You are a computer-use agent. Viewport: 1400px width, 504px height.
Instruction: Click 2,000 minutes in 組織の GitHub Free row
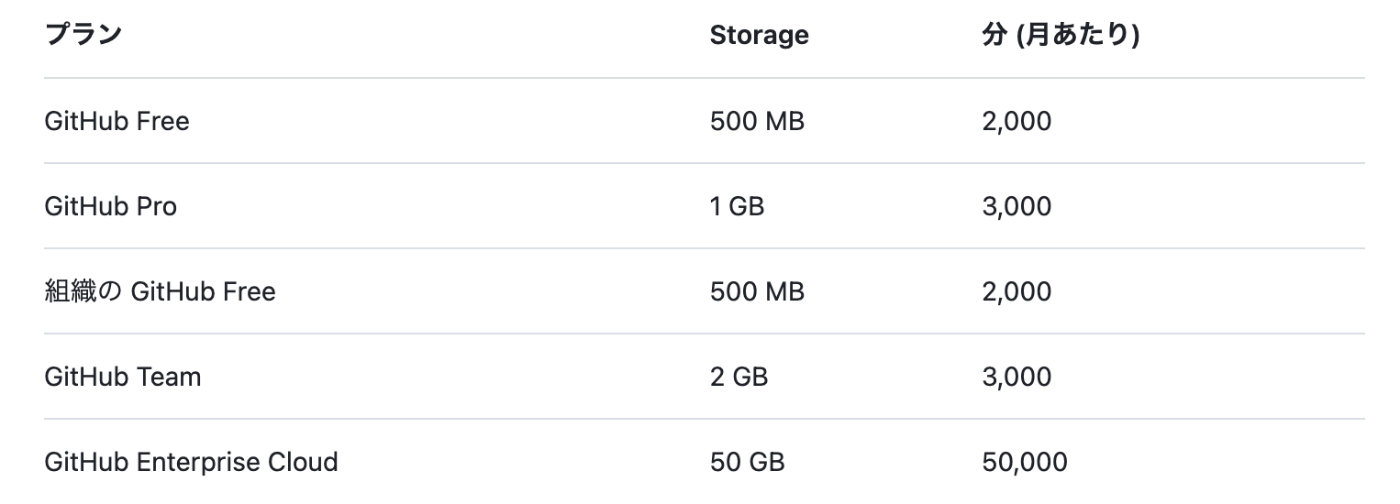tap(1017, 292)
